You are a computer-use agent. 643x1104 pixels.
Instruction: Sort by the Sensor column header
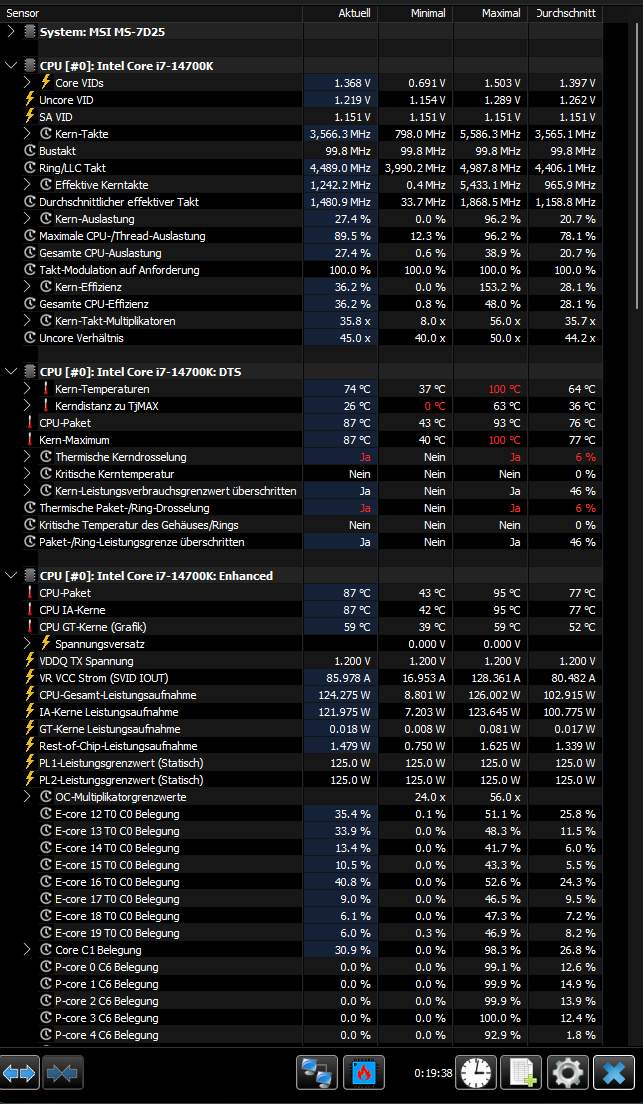pos(151,13)
